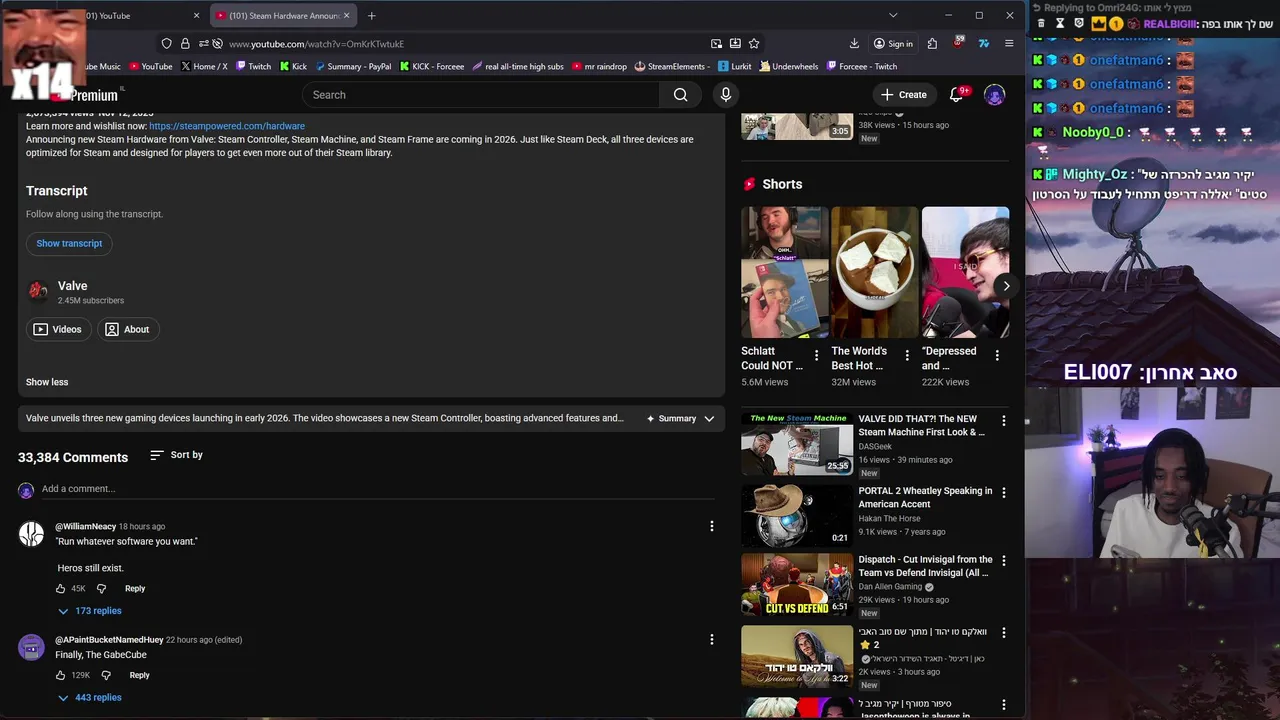Open menu for 'The World's Best Hot' short

[x=907, y=356]
